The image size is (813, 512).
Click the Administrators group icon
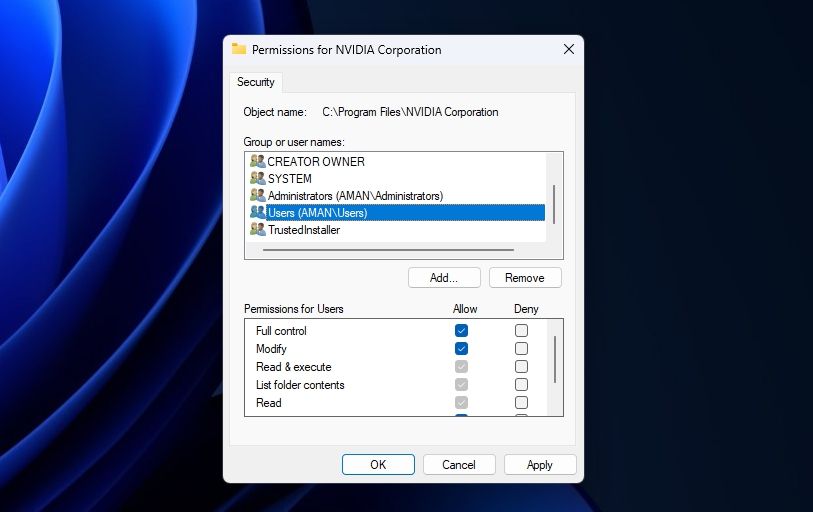258,196
